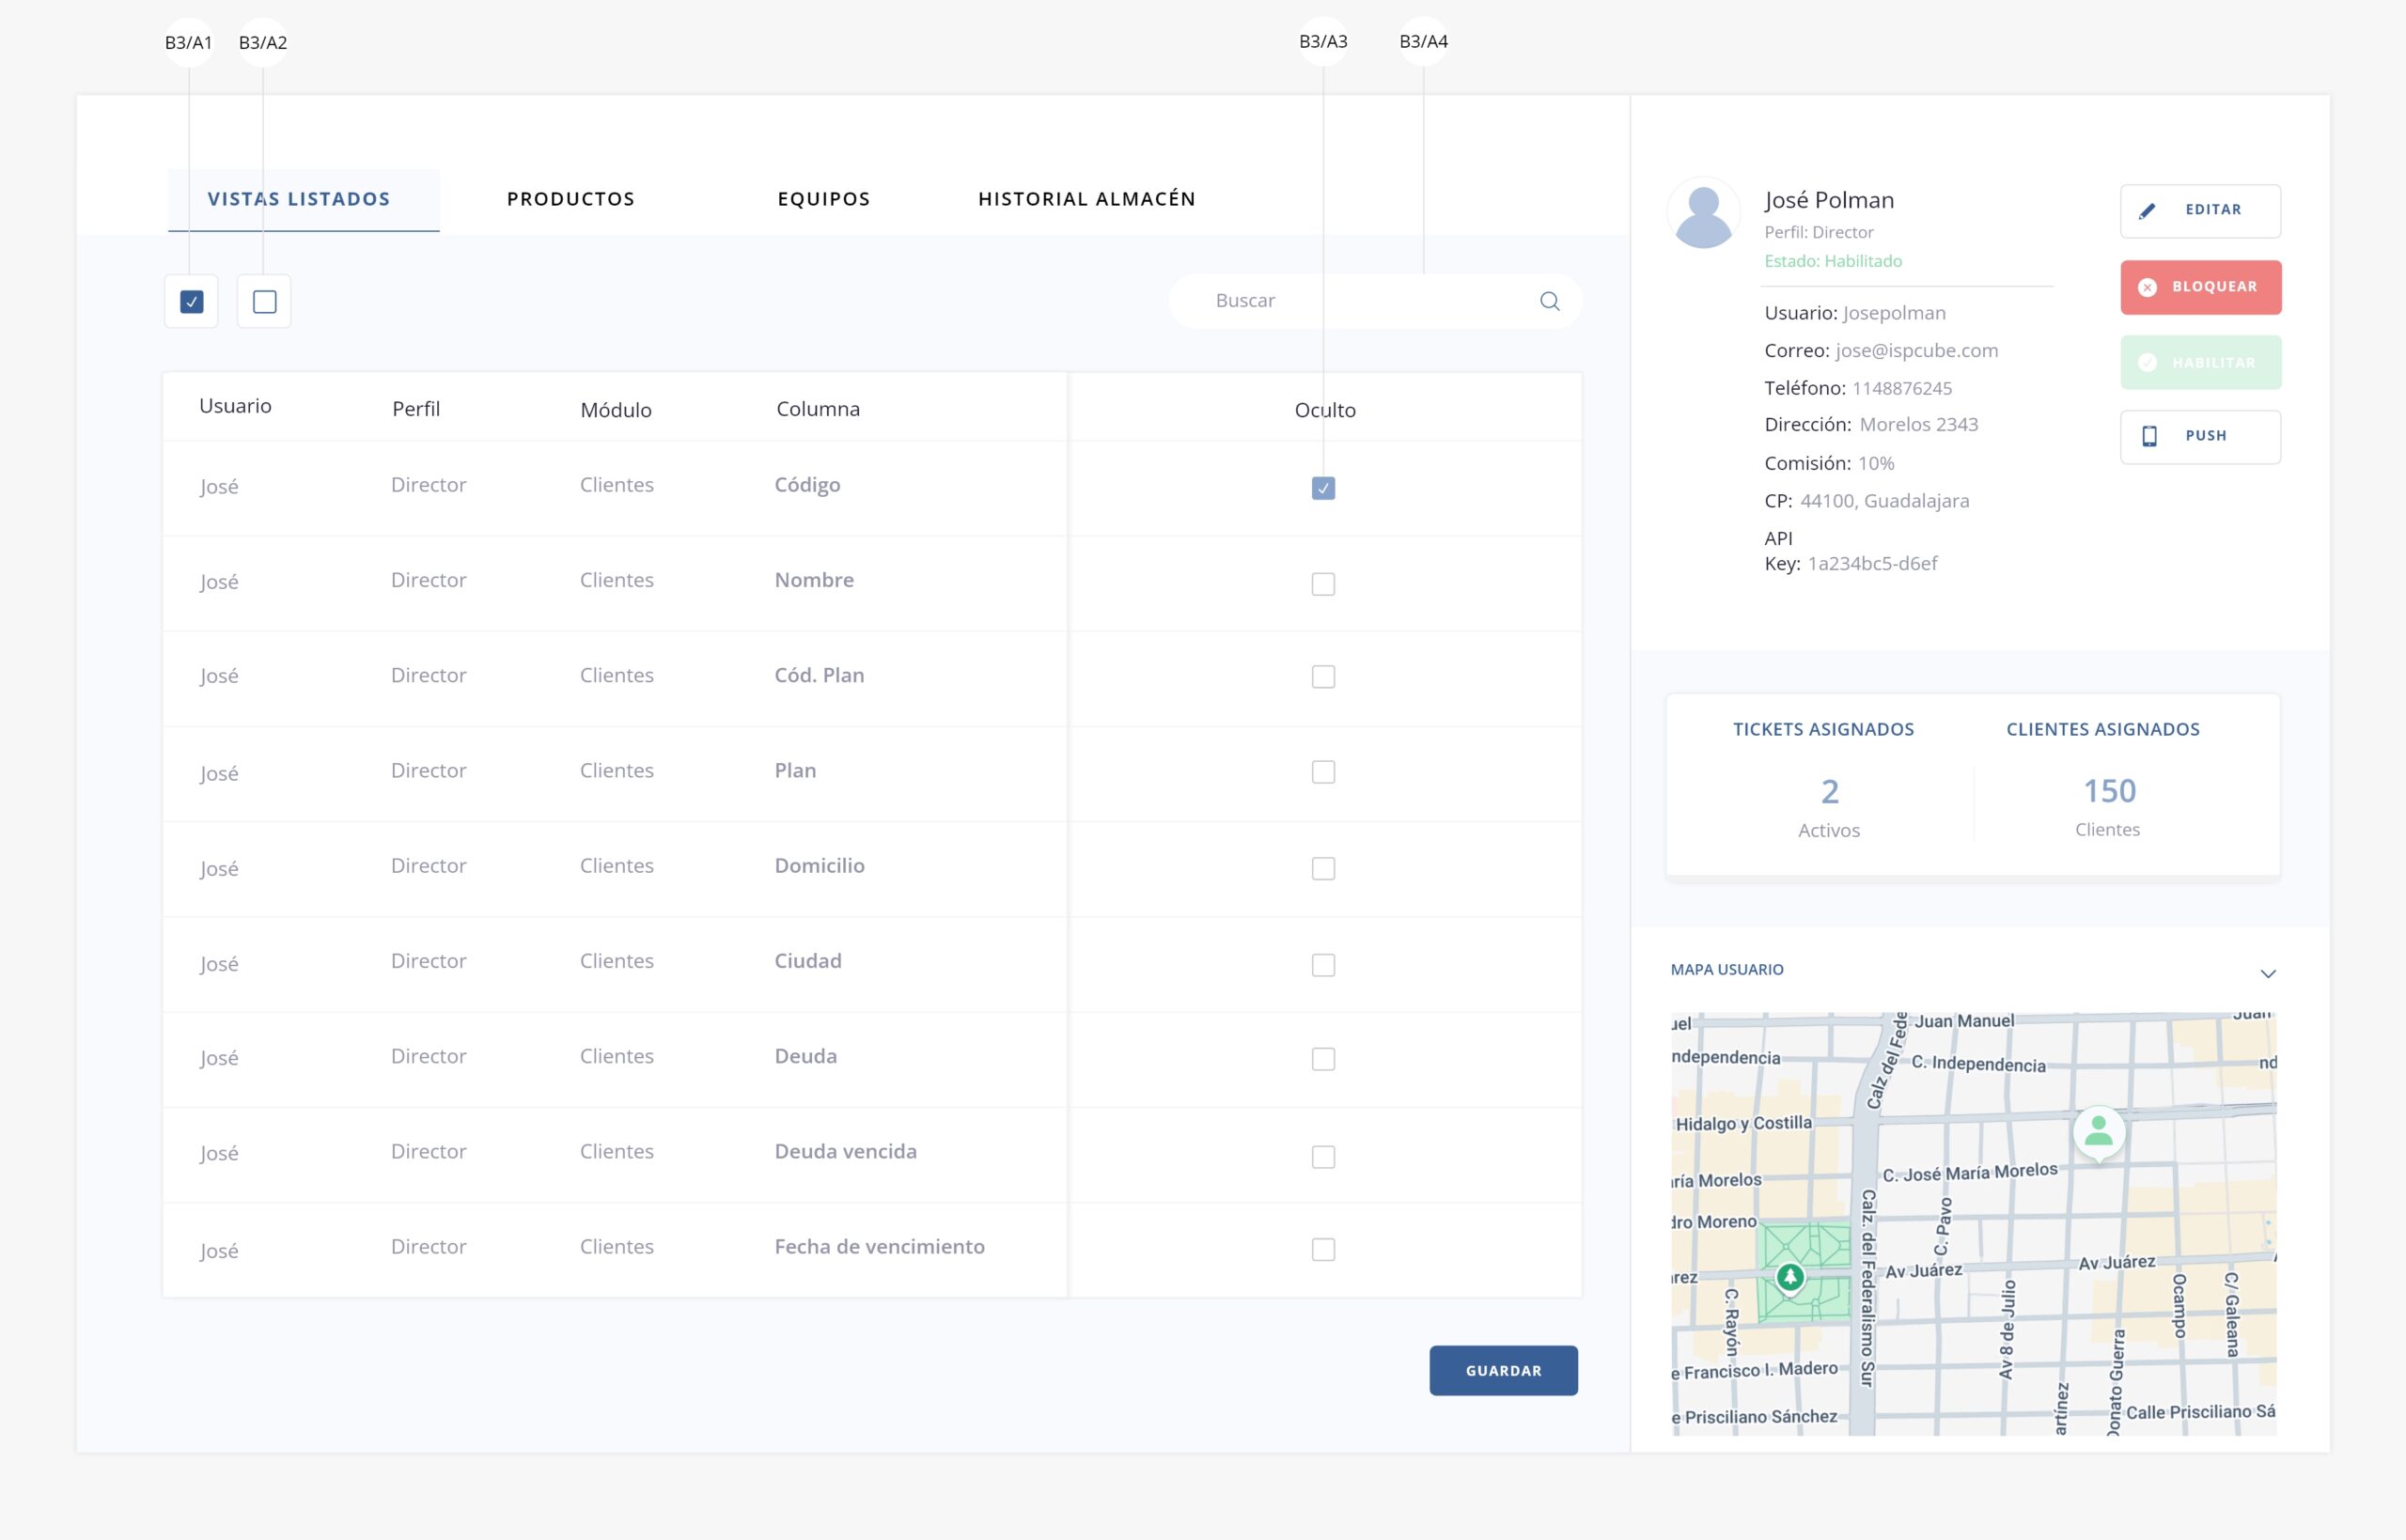Collapse the Mapa Usuario section chevron

[x=2267, y=973]
